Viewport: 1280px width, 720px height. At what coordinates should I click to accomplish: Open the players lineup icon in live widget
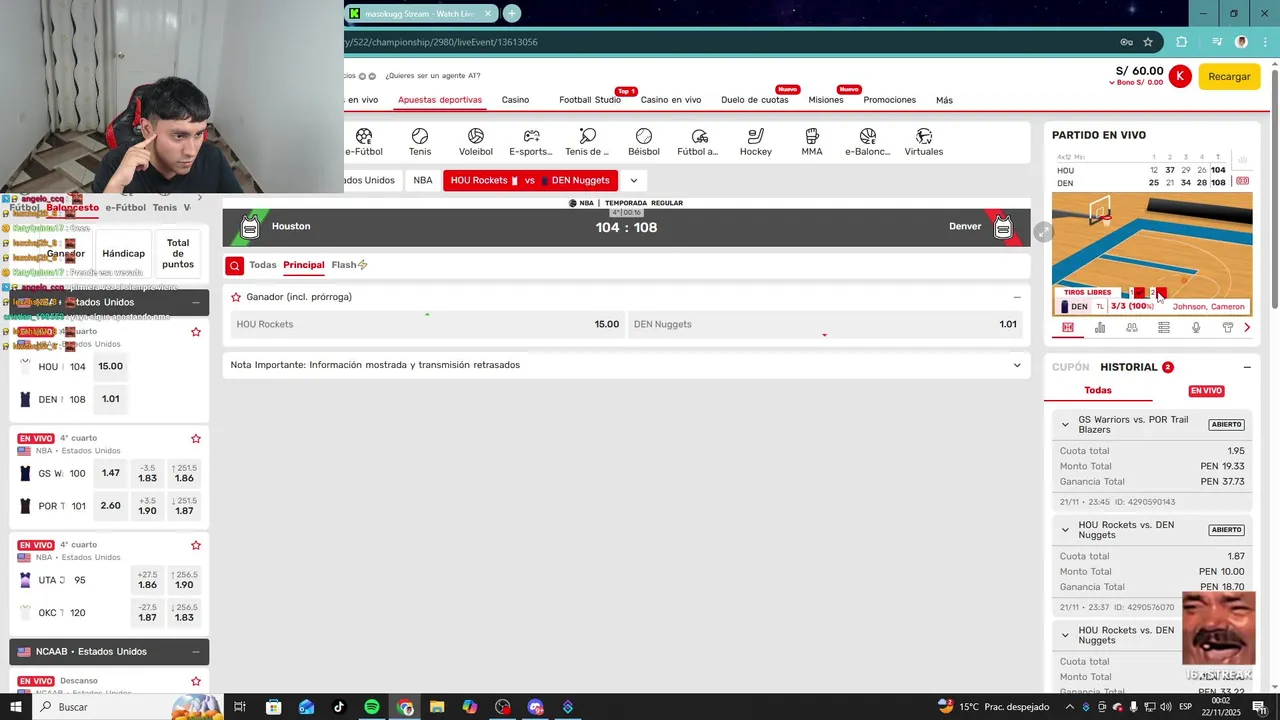click(1132, 327)
